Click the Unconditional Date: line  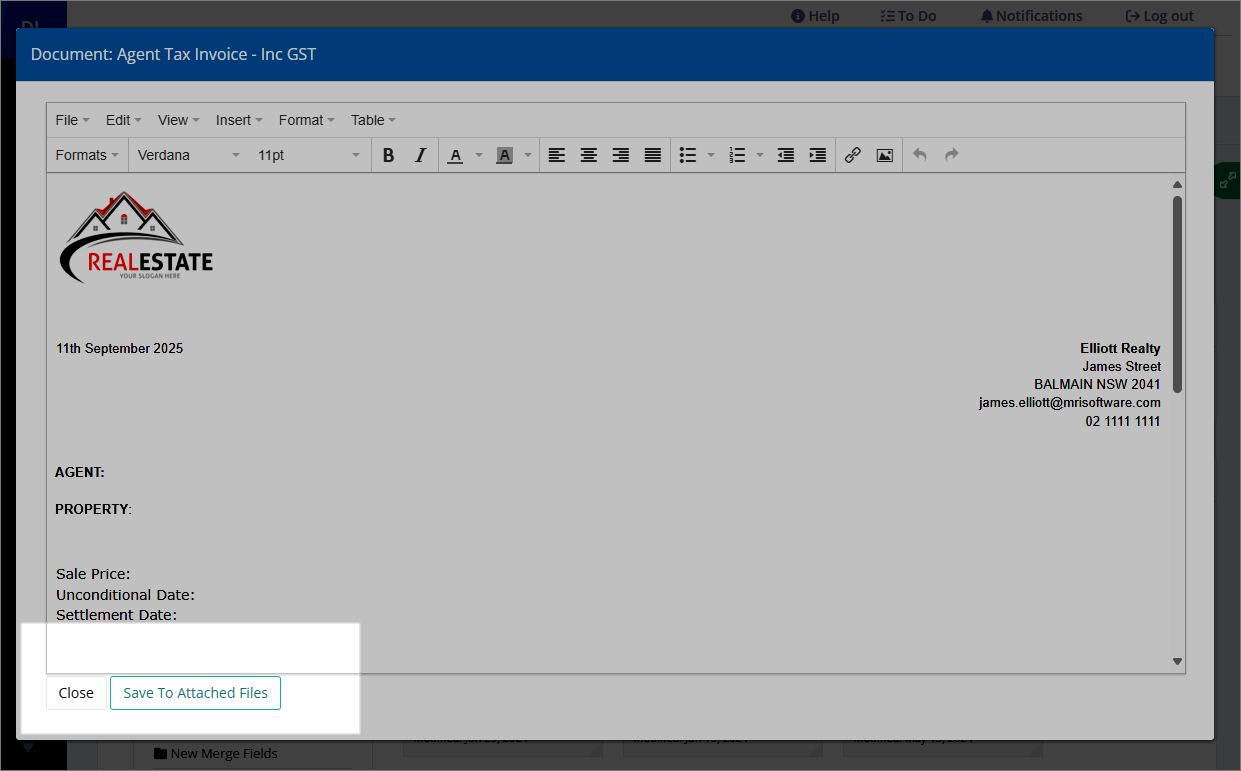(x=125, y=595)
